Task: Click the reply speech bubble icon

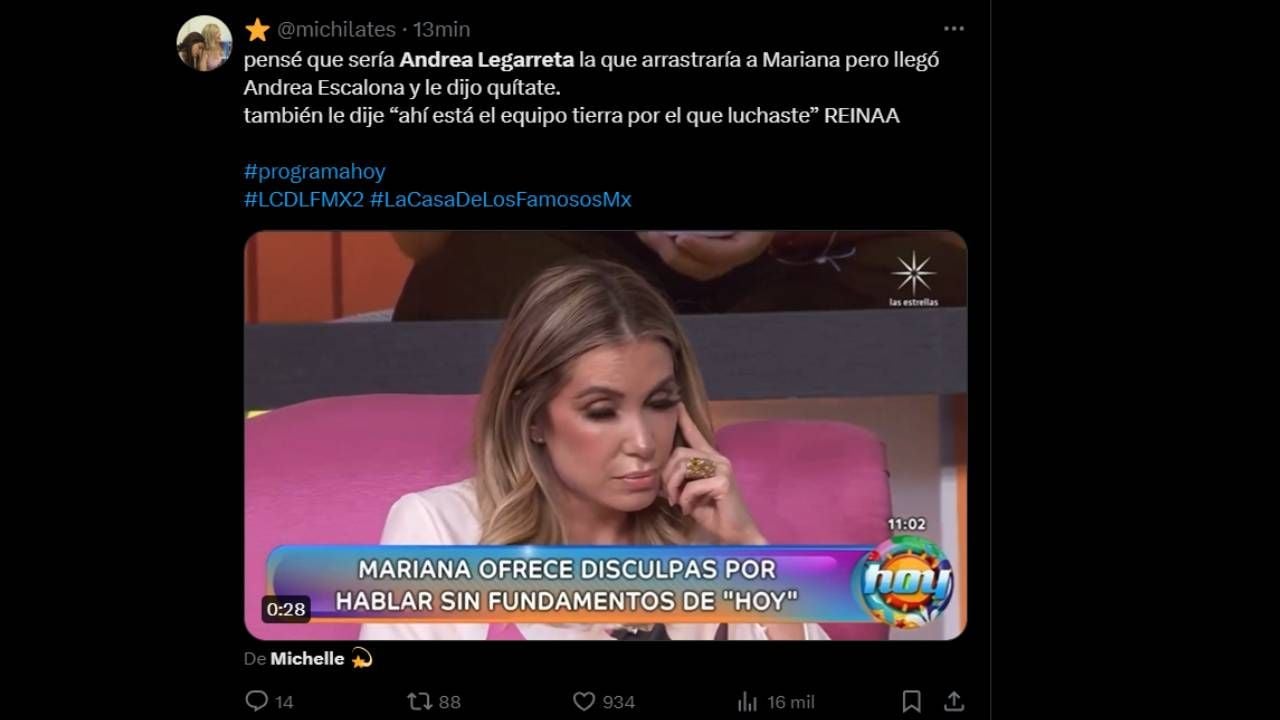Action: [x=256, y=701]
